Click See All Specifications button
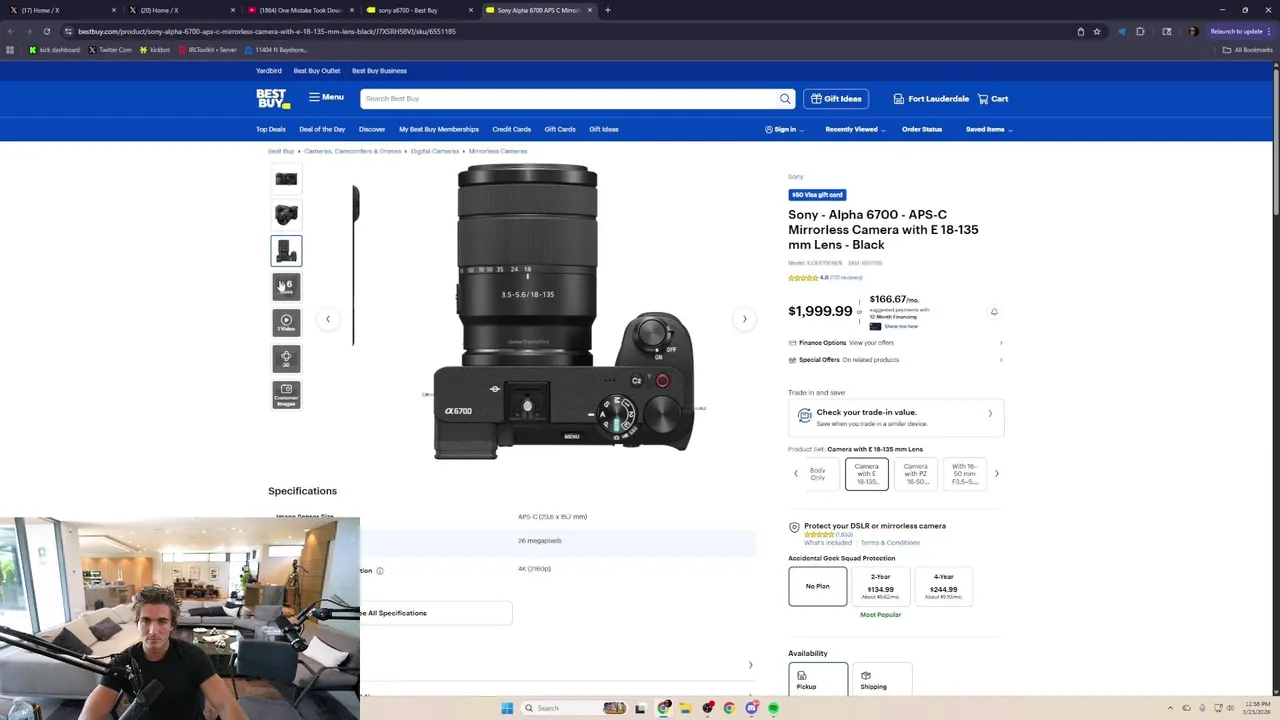 pos(436,613)
